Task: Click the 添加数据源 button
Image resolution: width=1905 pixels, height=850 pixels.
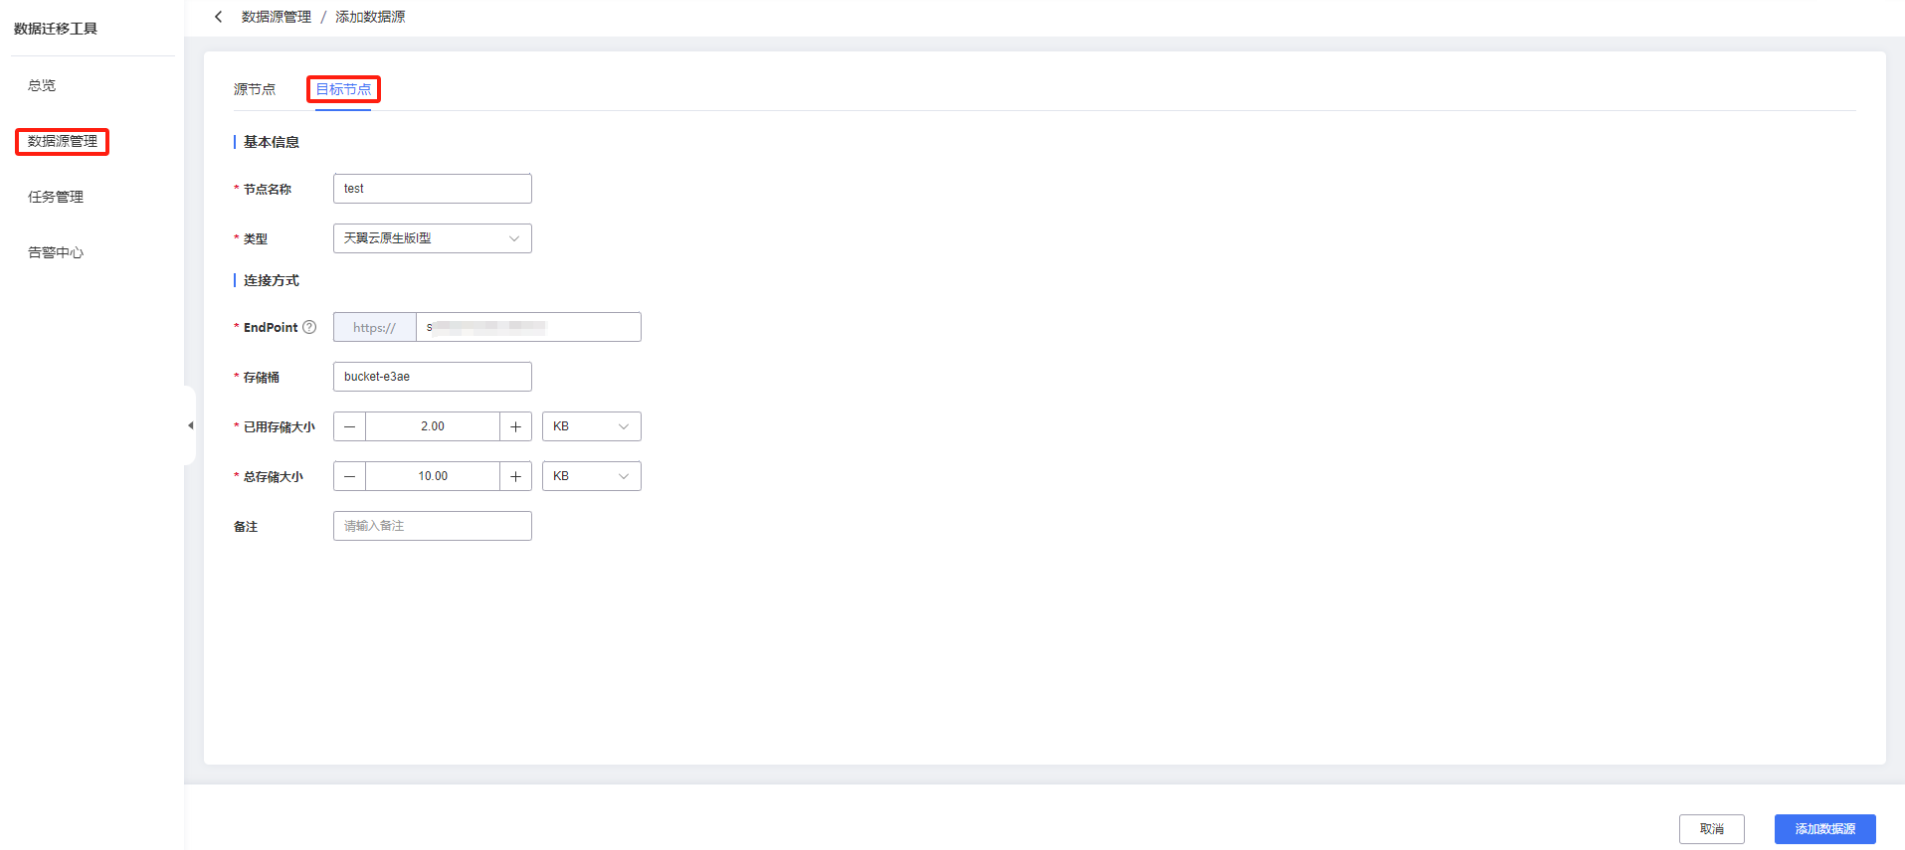Action: pos(1825,829)
